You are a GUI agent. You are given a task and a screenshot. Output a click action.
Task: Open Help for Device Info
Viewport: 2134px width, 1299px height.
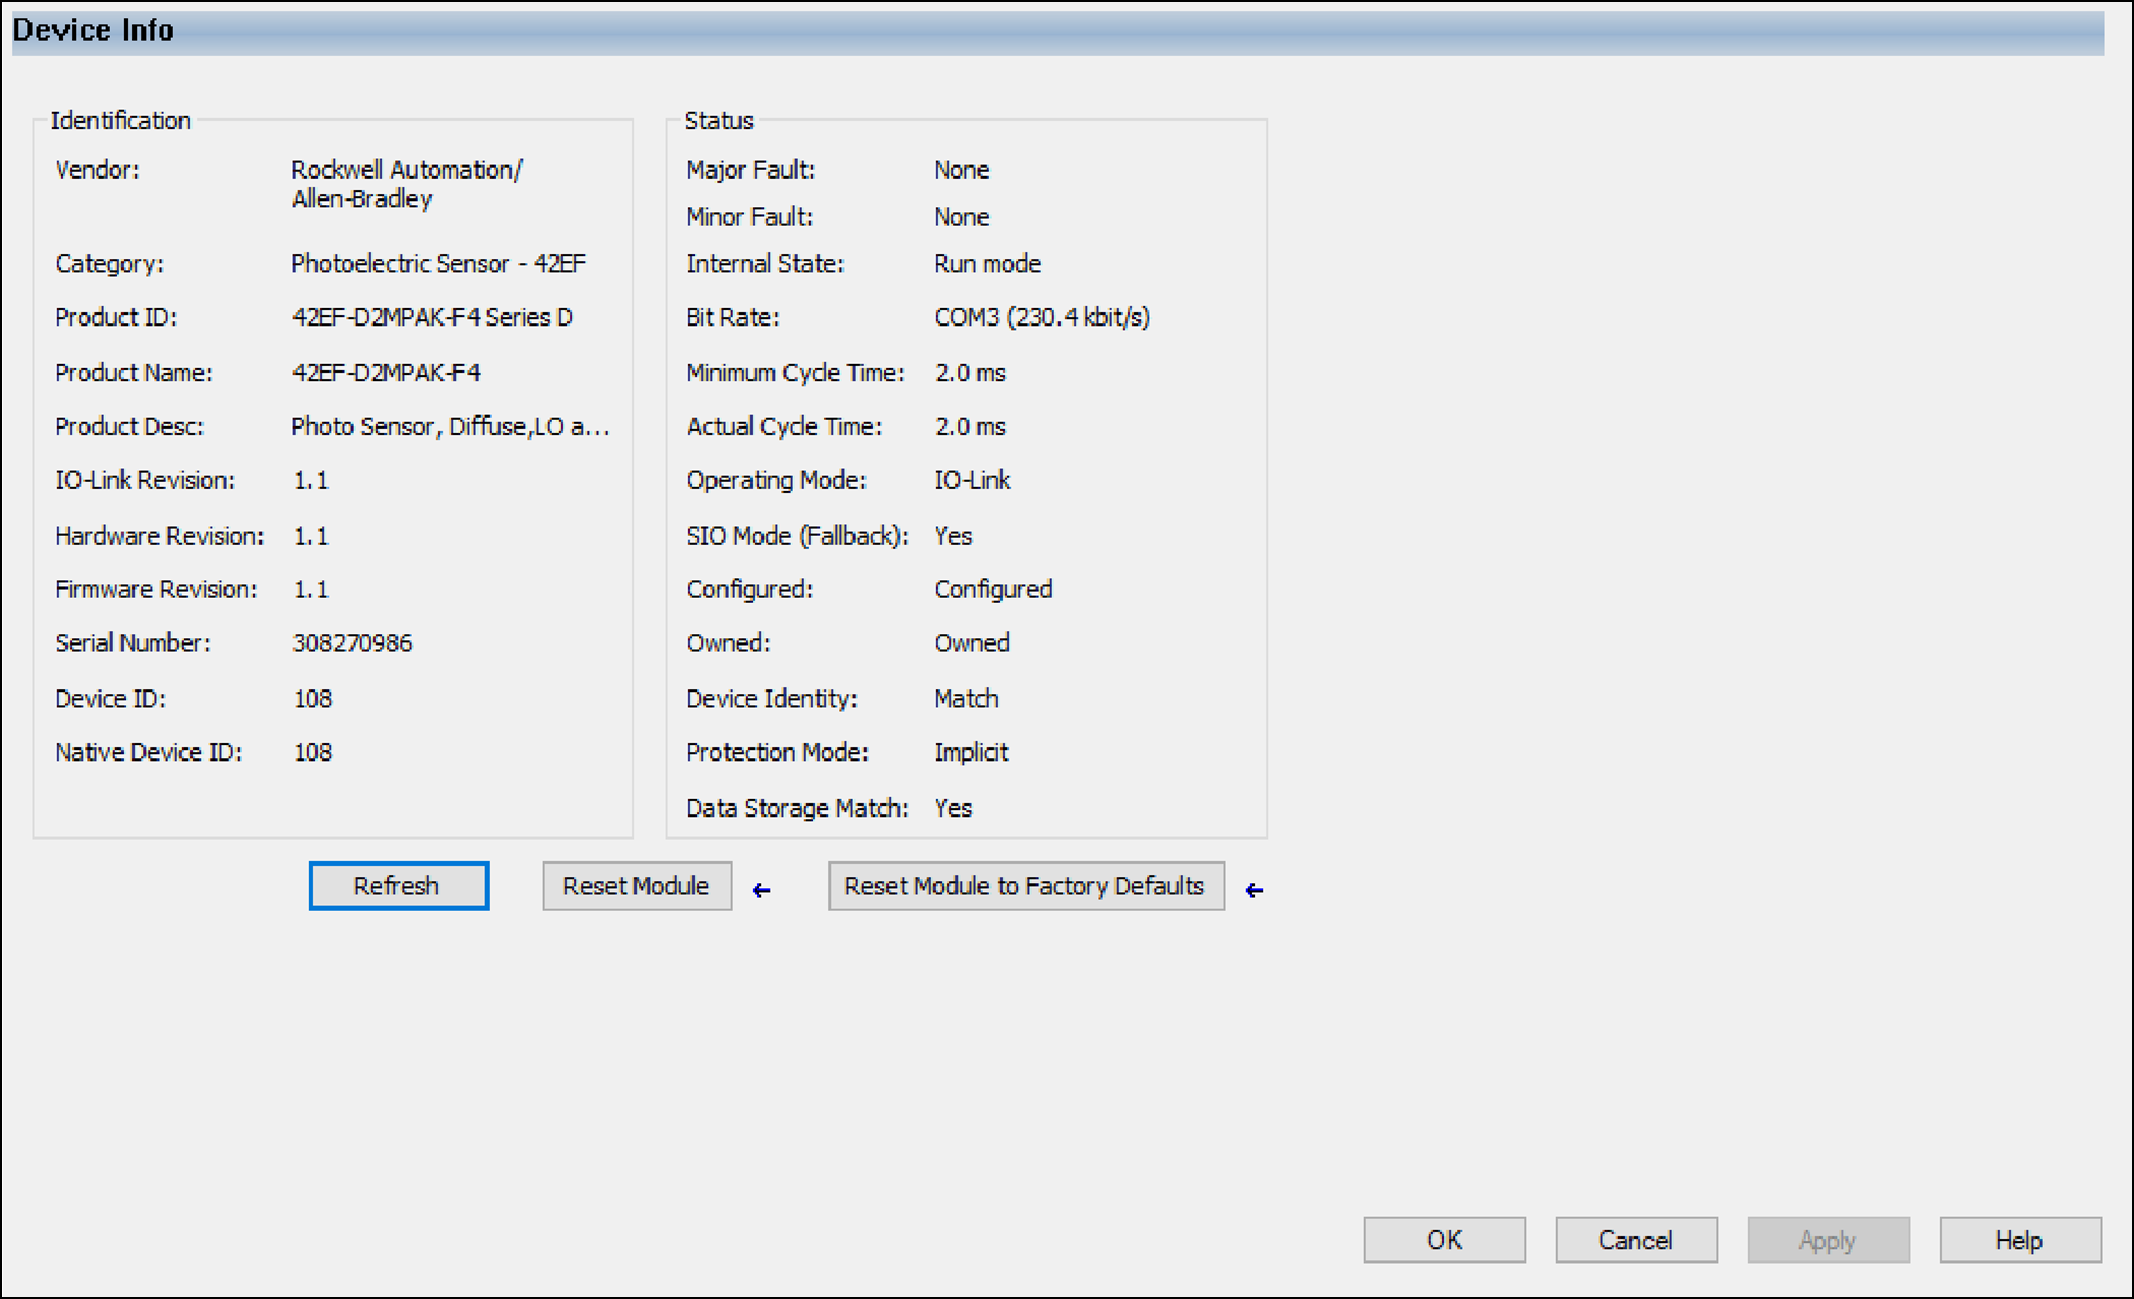pos(2020,1240)
